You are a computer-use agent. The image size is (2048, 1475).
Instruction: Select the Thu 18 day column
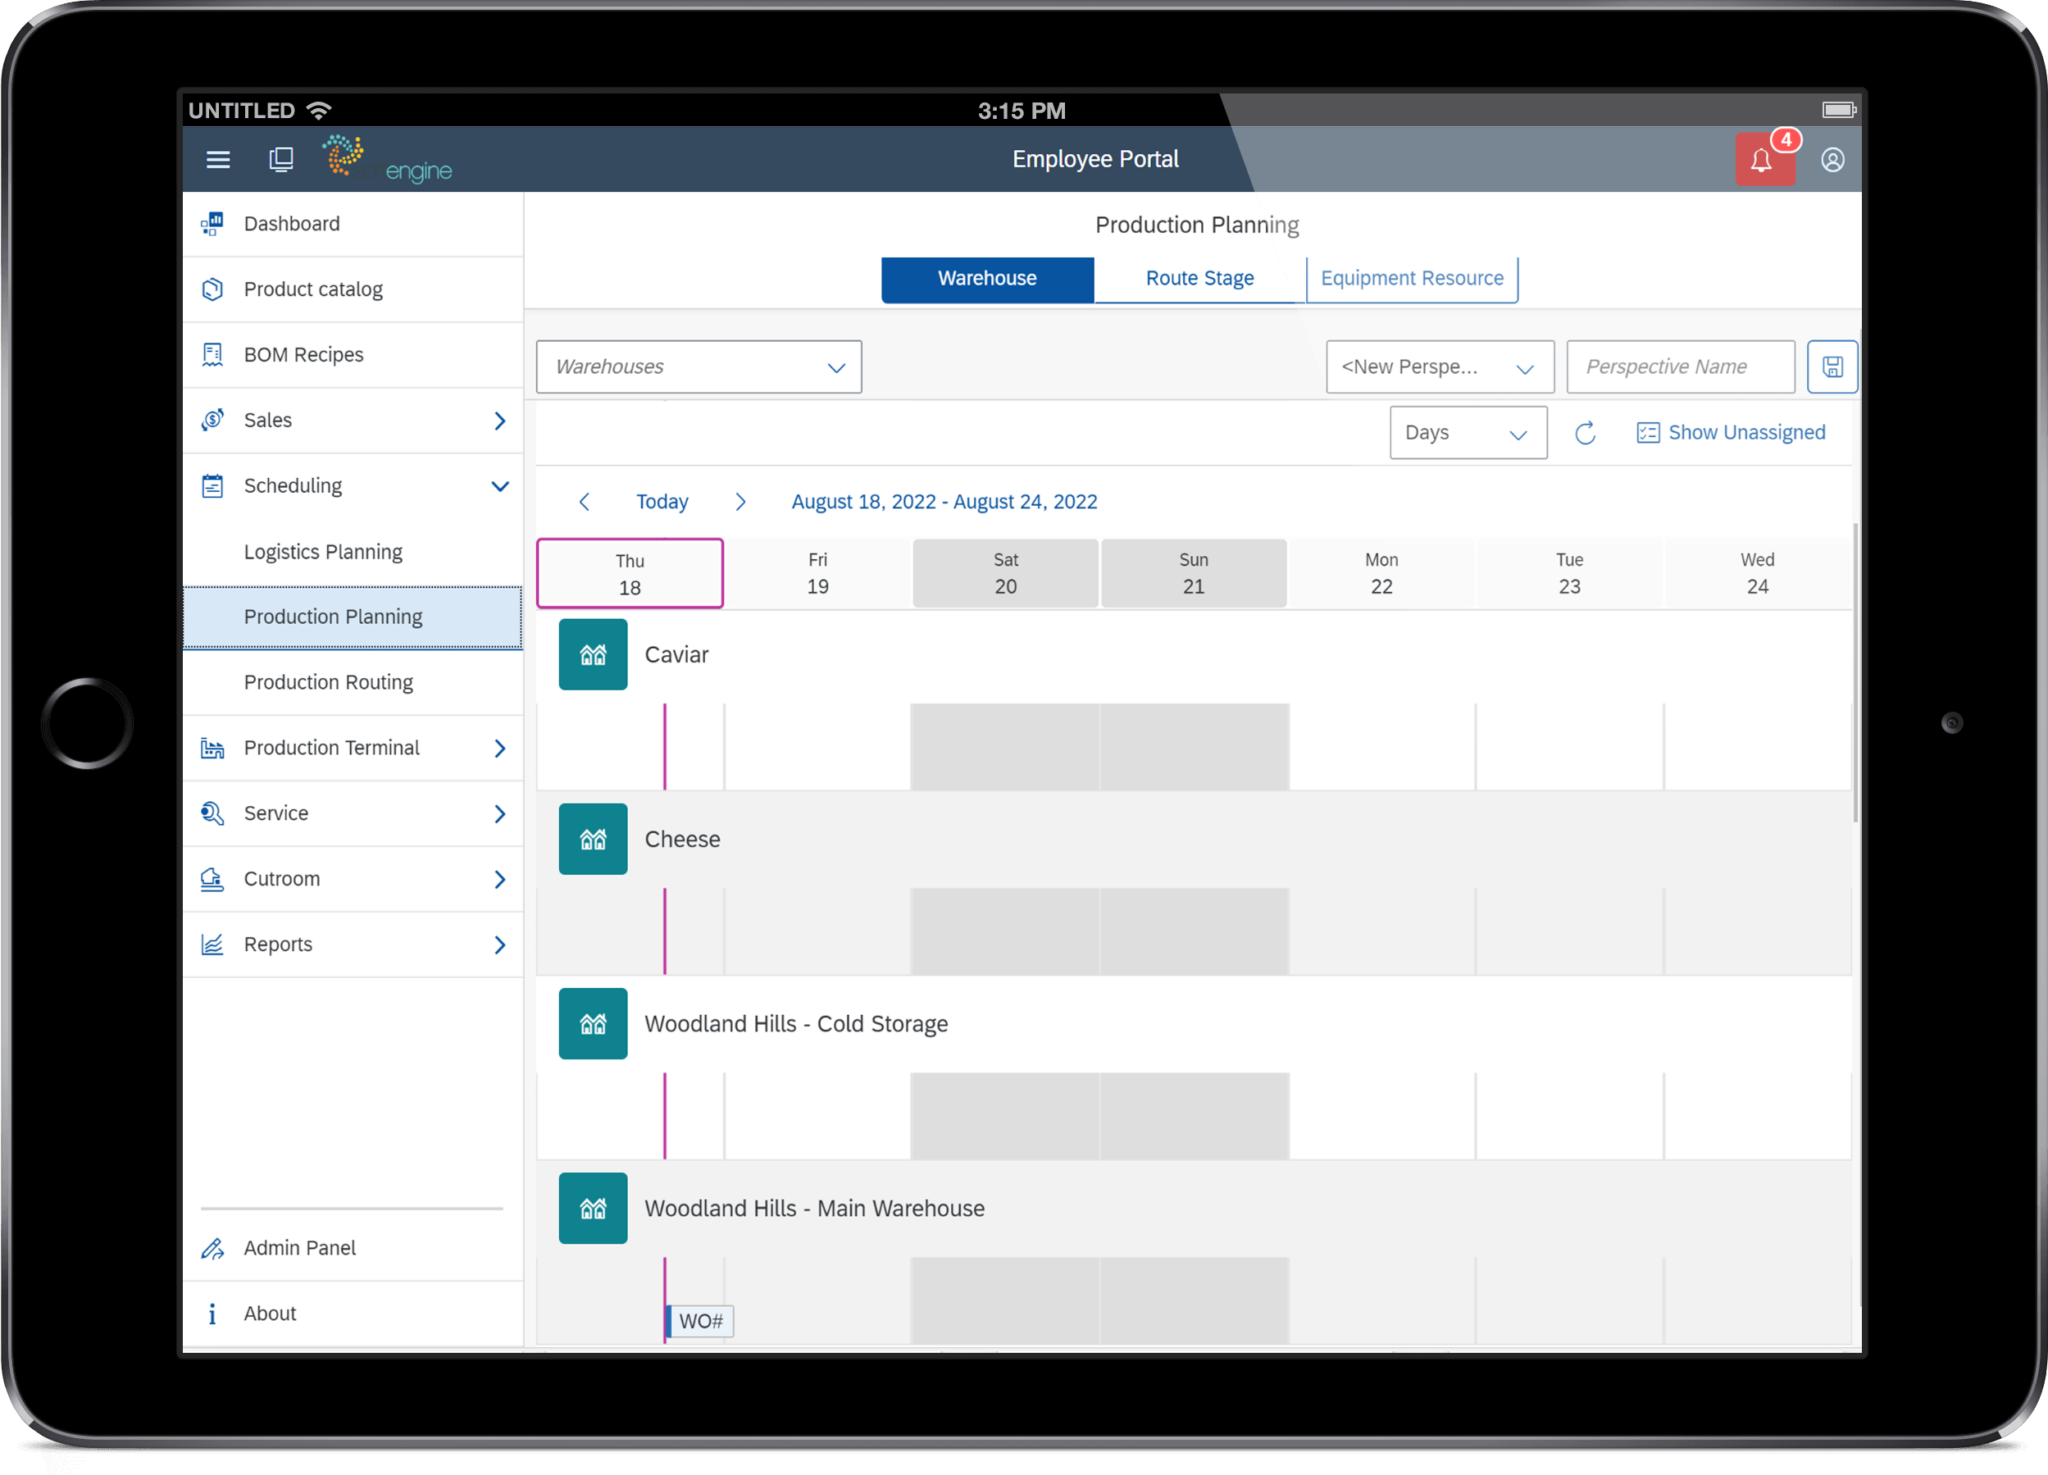point(629,573)
